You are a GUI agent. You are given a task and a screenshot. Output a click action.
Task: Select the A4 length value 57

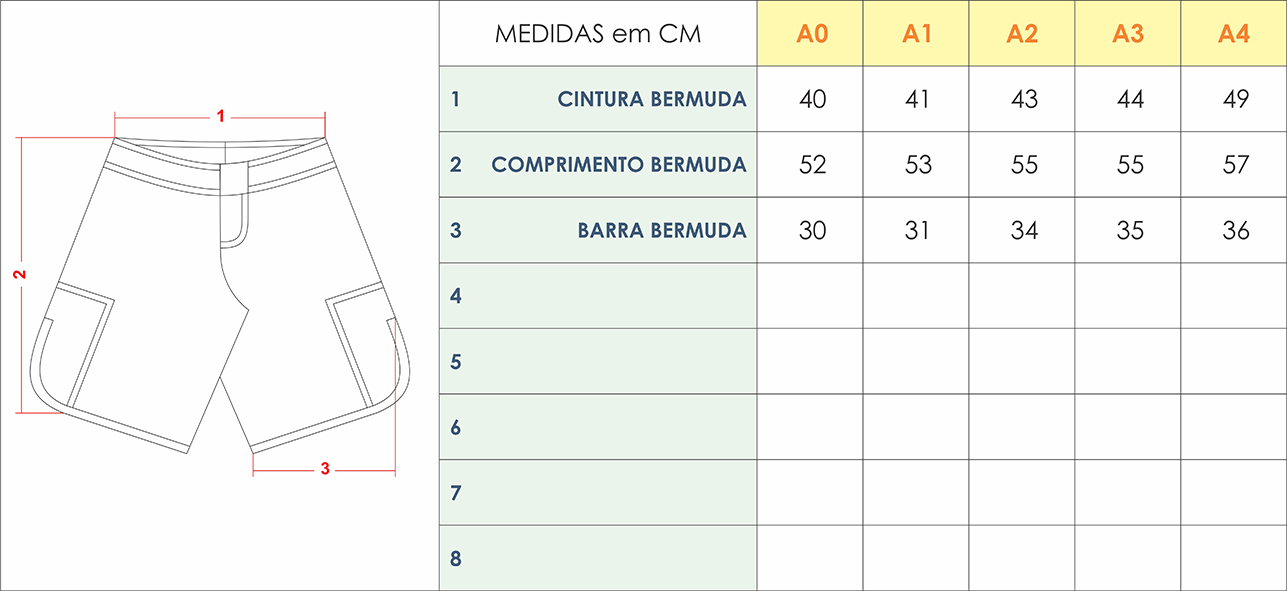(1235, 165)
